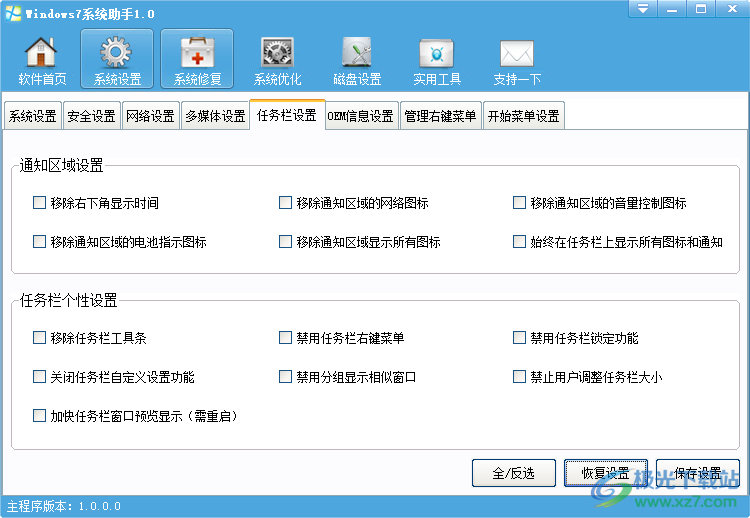Screen dimensions: 750x518
Task: Select the 系统设置 gear icon
Action: pos(117,59)
